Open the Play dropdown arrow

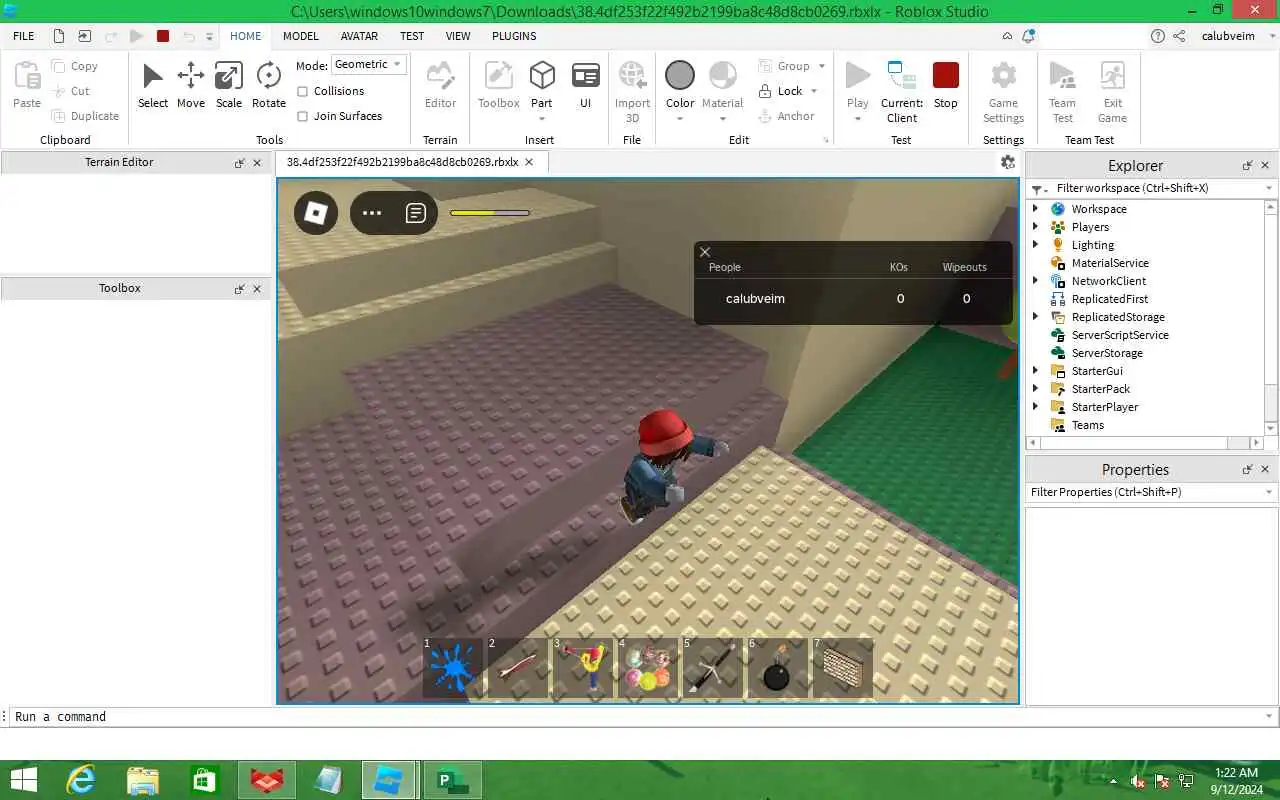858,119
